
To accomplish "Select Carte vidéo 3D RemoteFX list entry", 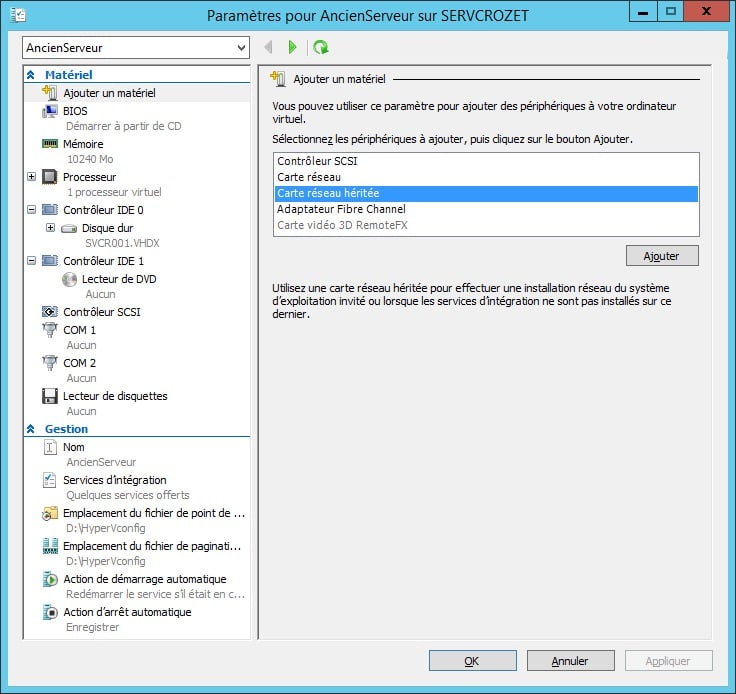I will [x=486, y=225].
